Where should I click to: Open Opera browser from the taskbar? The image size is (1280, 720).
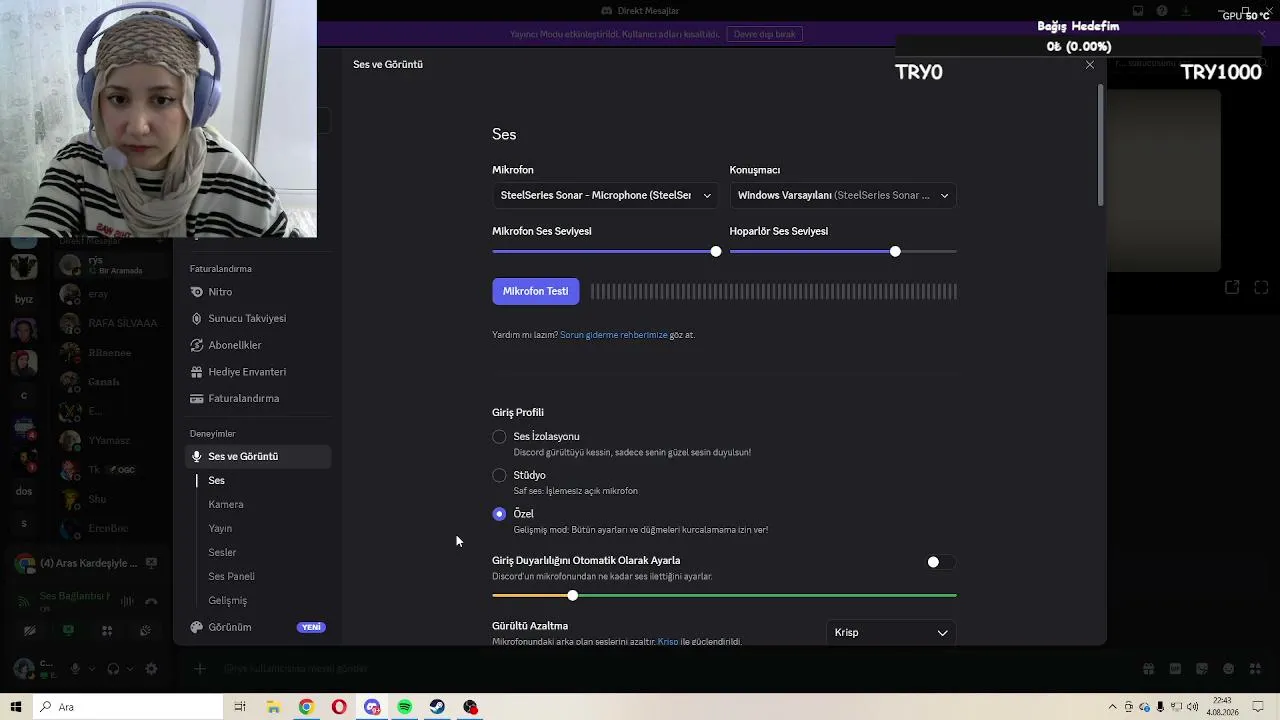[x=339, y=707]
